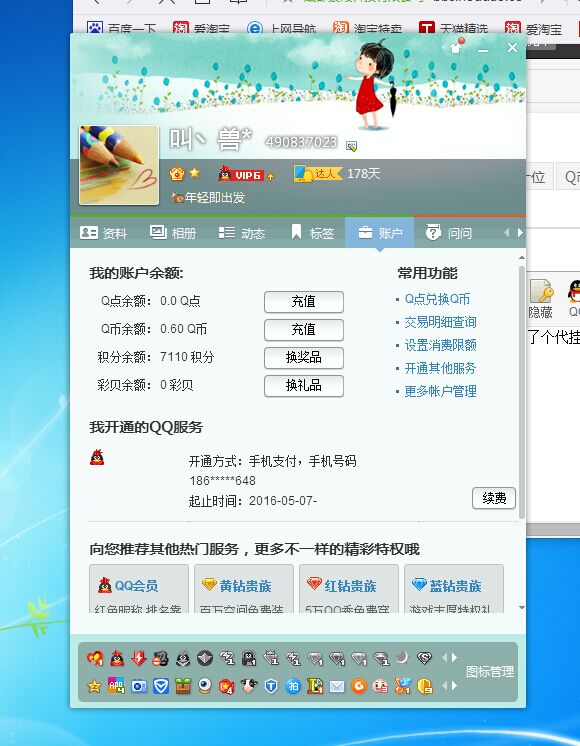
Task: Click the 隐藏 key icon in browser window
Action: click(541, 299)
